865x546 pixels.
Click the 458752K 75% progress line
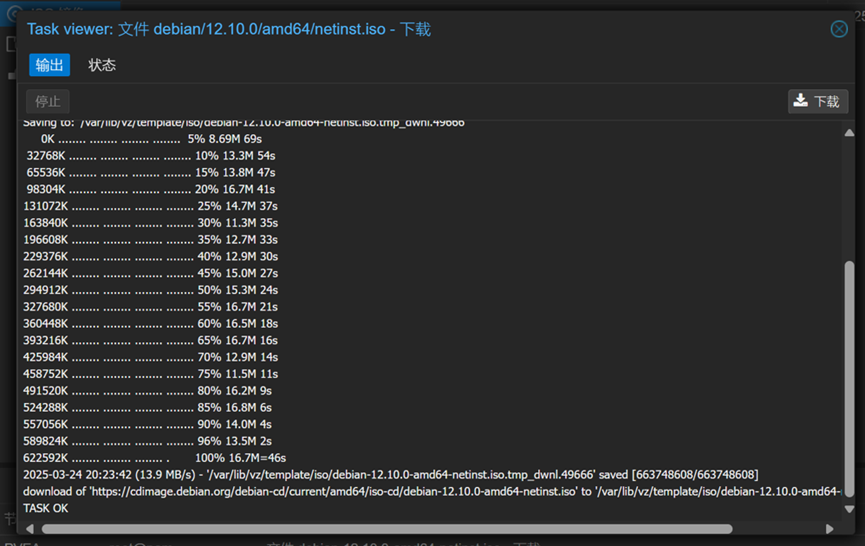[x=151, y=373]
